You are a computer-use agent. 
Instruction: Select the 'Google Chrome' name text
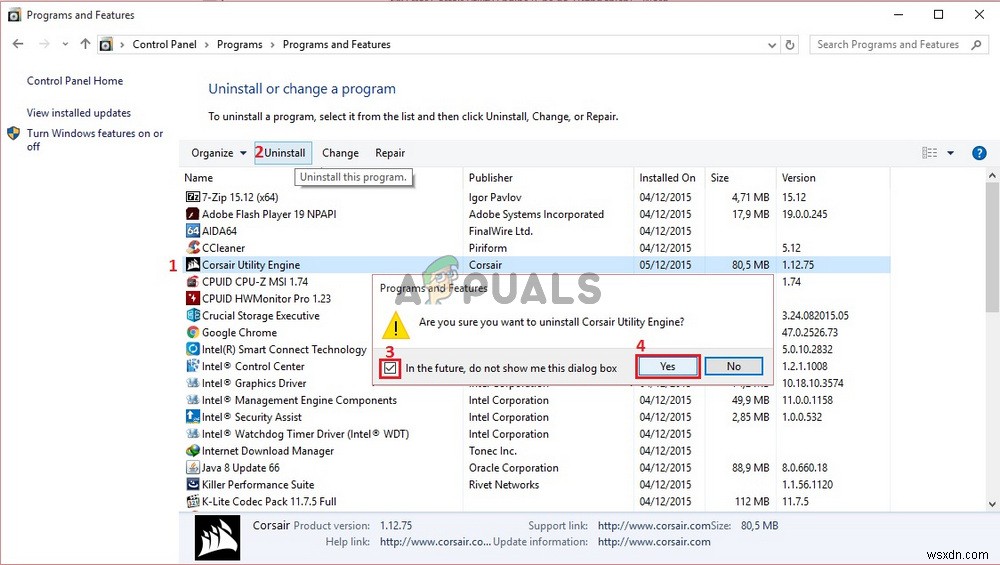[239, 332]
